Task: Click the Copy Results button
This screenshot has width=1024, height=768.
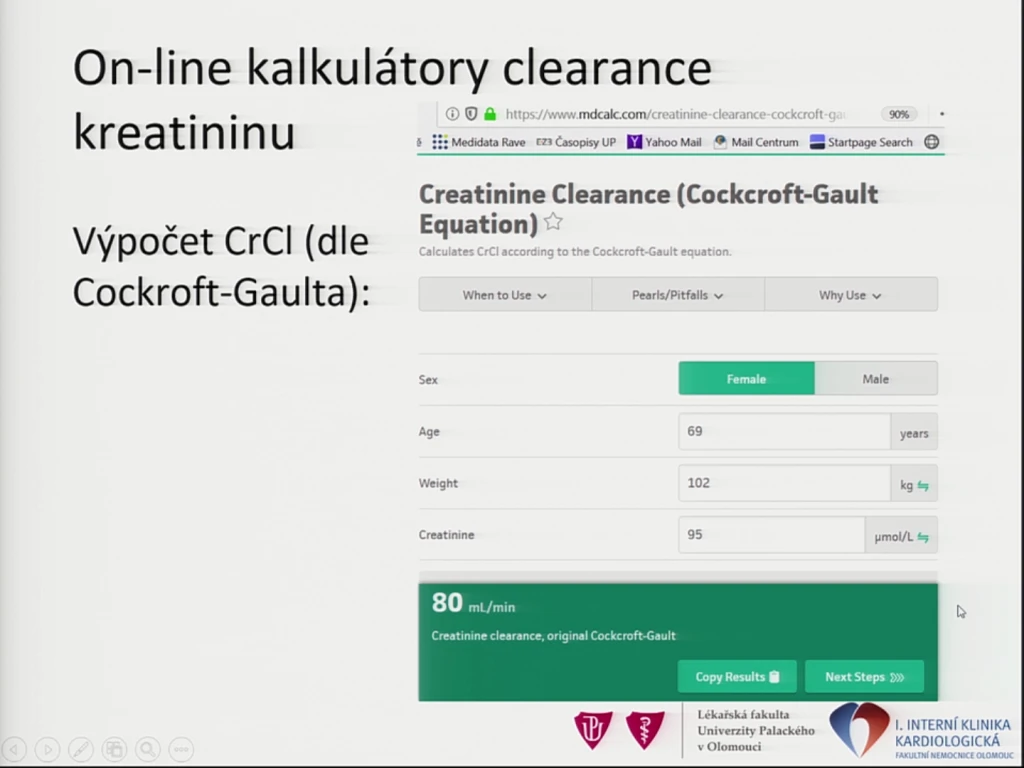Action: [x=737, y=677]
